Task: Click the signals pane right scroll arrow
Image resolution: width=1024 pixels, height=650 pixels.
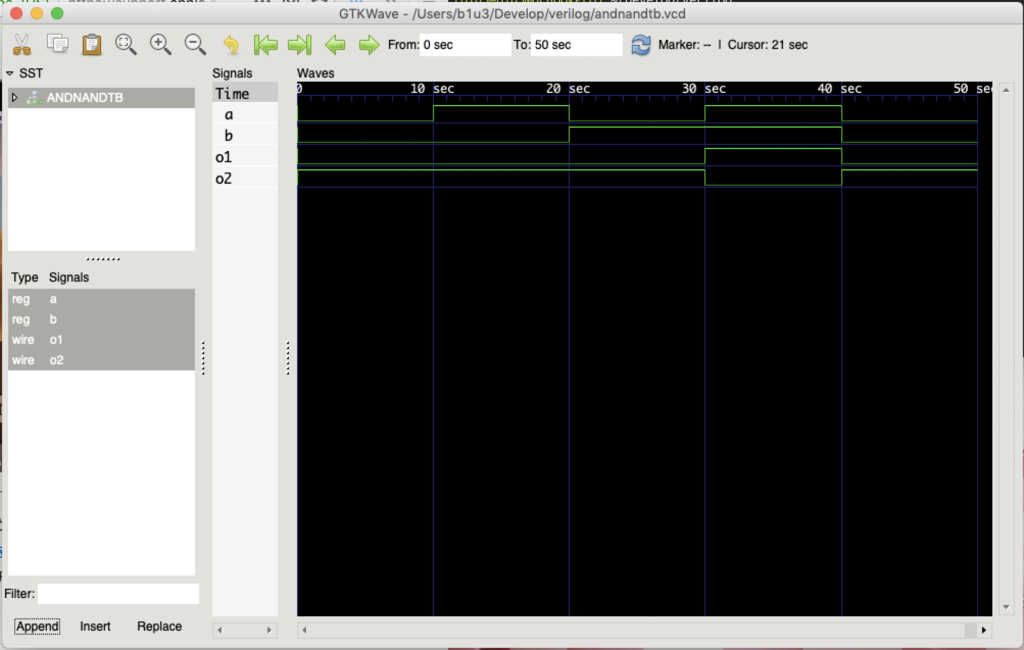Action: pyautogui.click(x=269, y=630)
